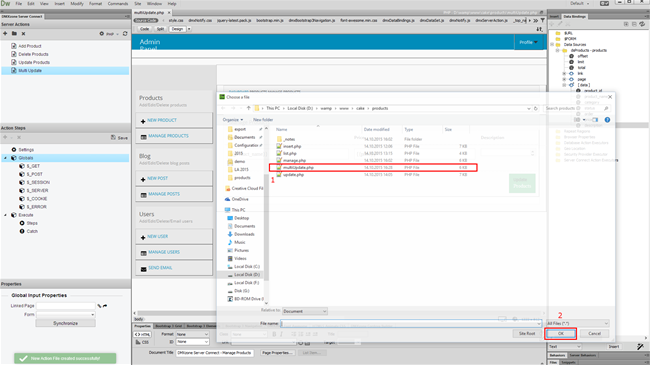Select Downloads in navigation pane
Screen dimensions: 650x365
(x=244, y=234)
